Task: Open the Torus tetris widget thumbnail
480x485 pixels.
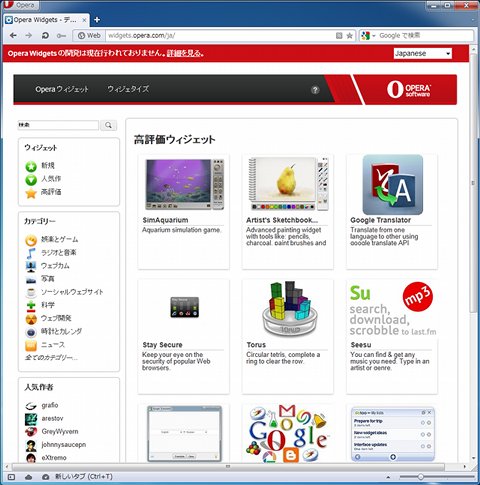Action: tap(289, 308)
